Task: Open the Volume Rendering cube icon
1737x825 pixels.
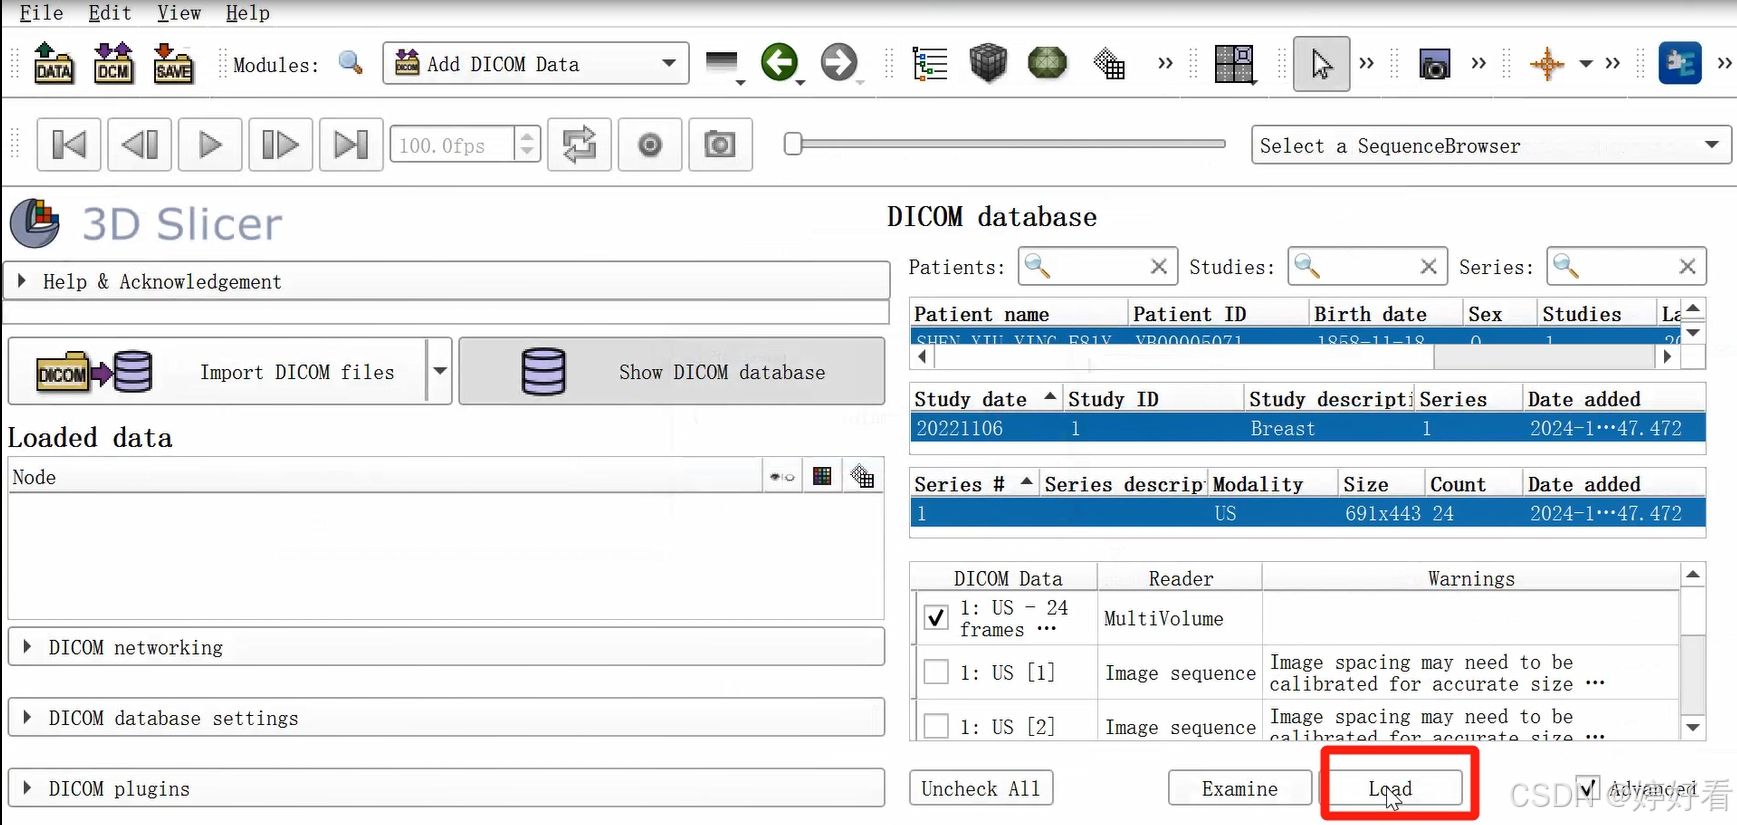Action: [x=988, y=63]
